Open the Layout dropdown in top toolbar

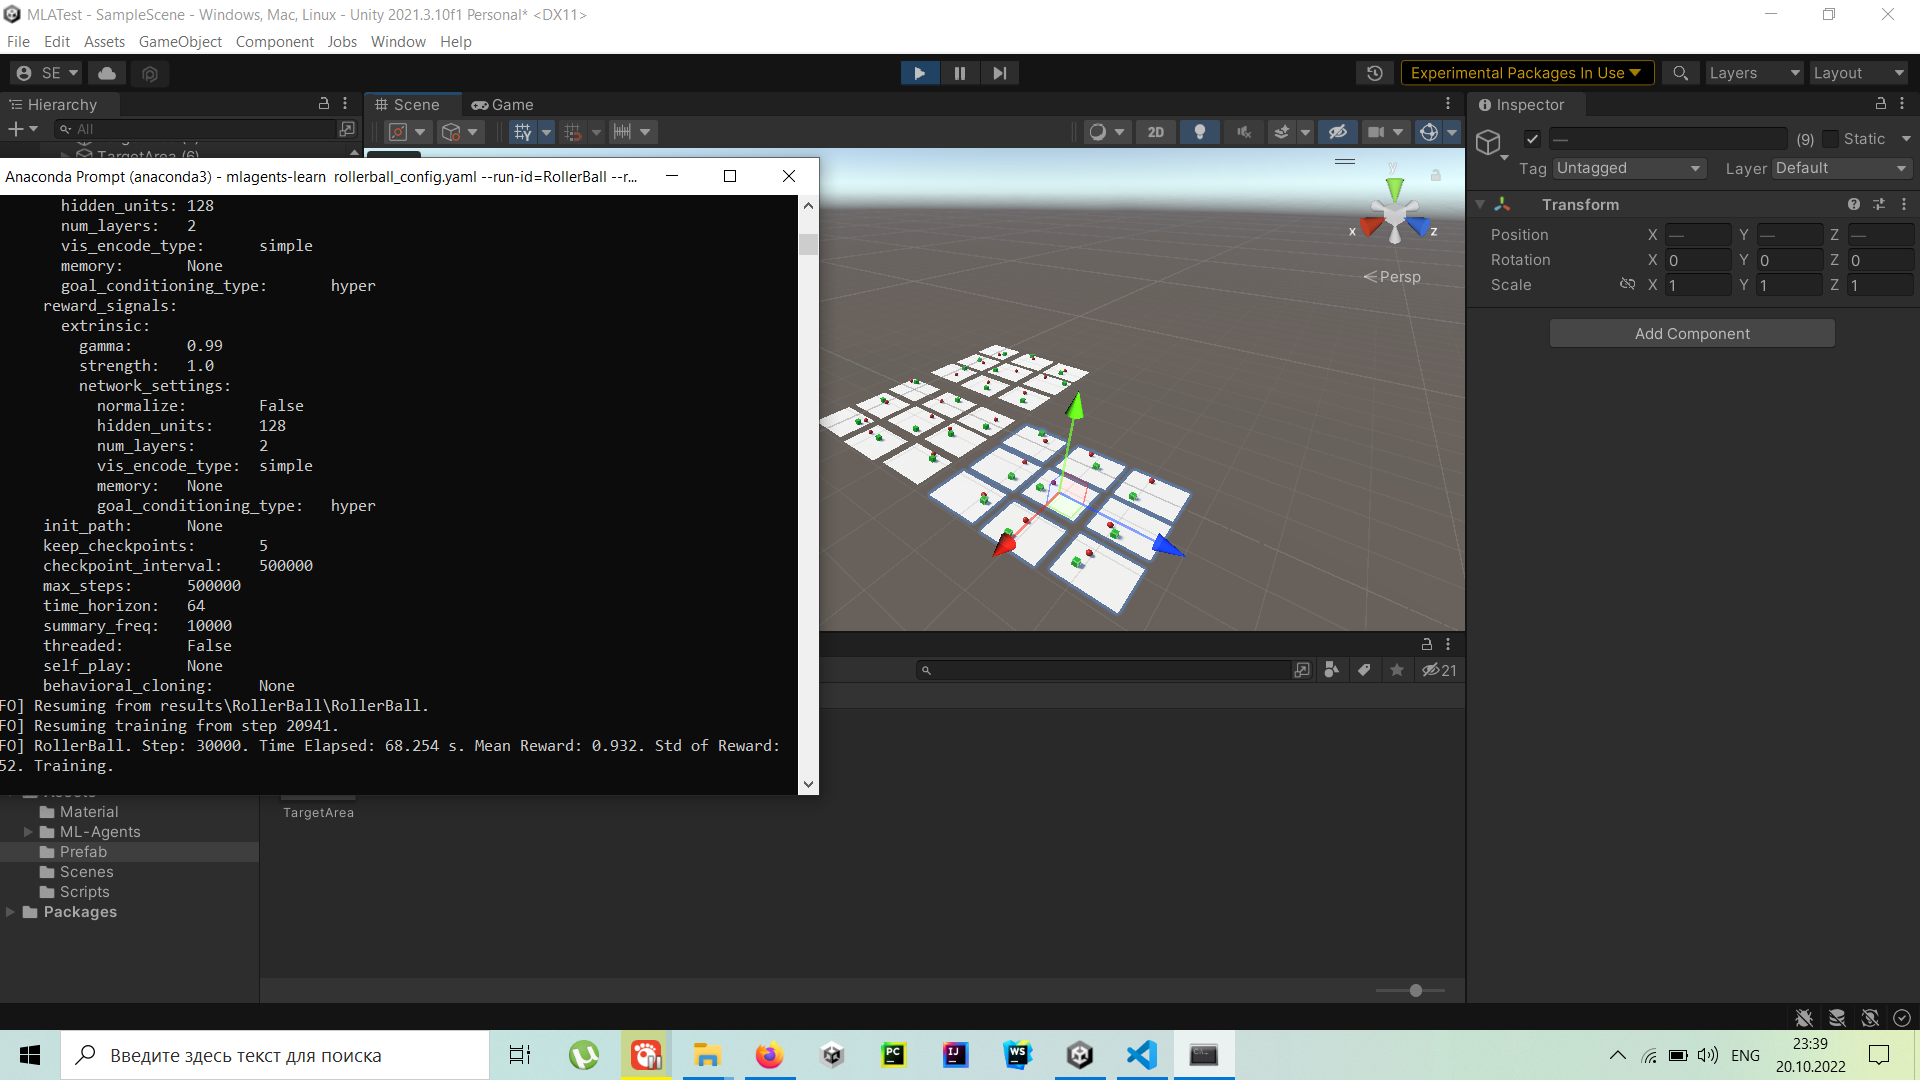coord(1859,73)
